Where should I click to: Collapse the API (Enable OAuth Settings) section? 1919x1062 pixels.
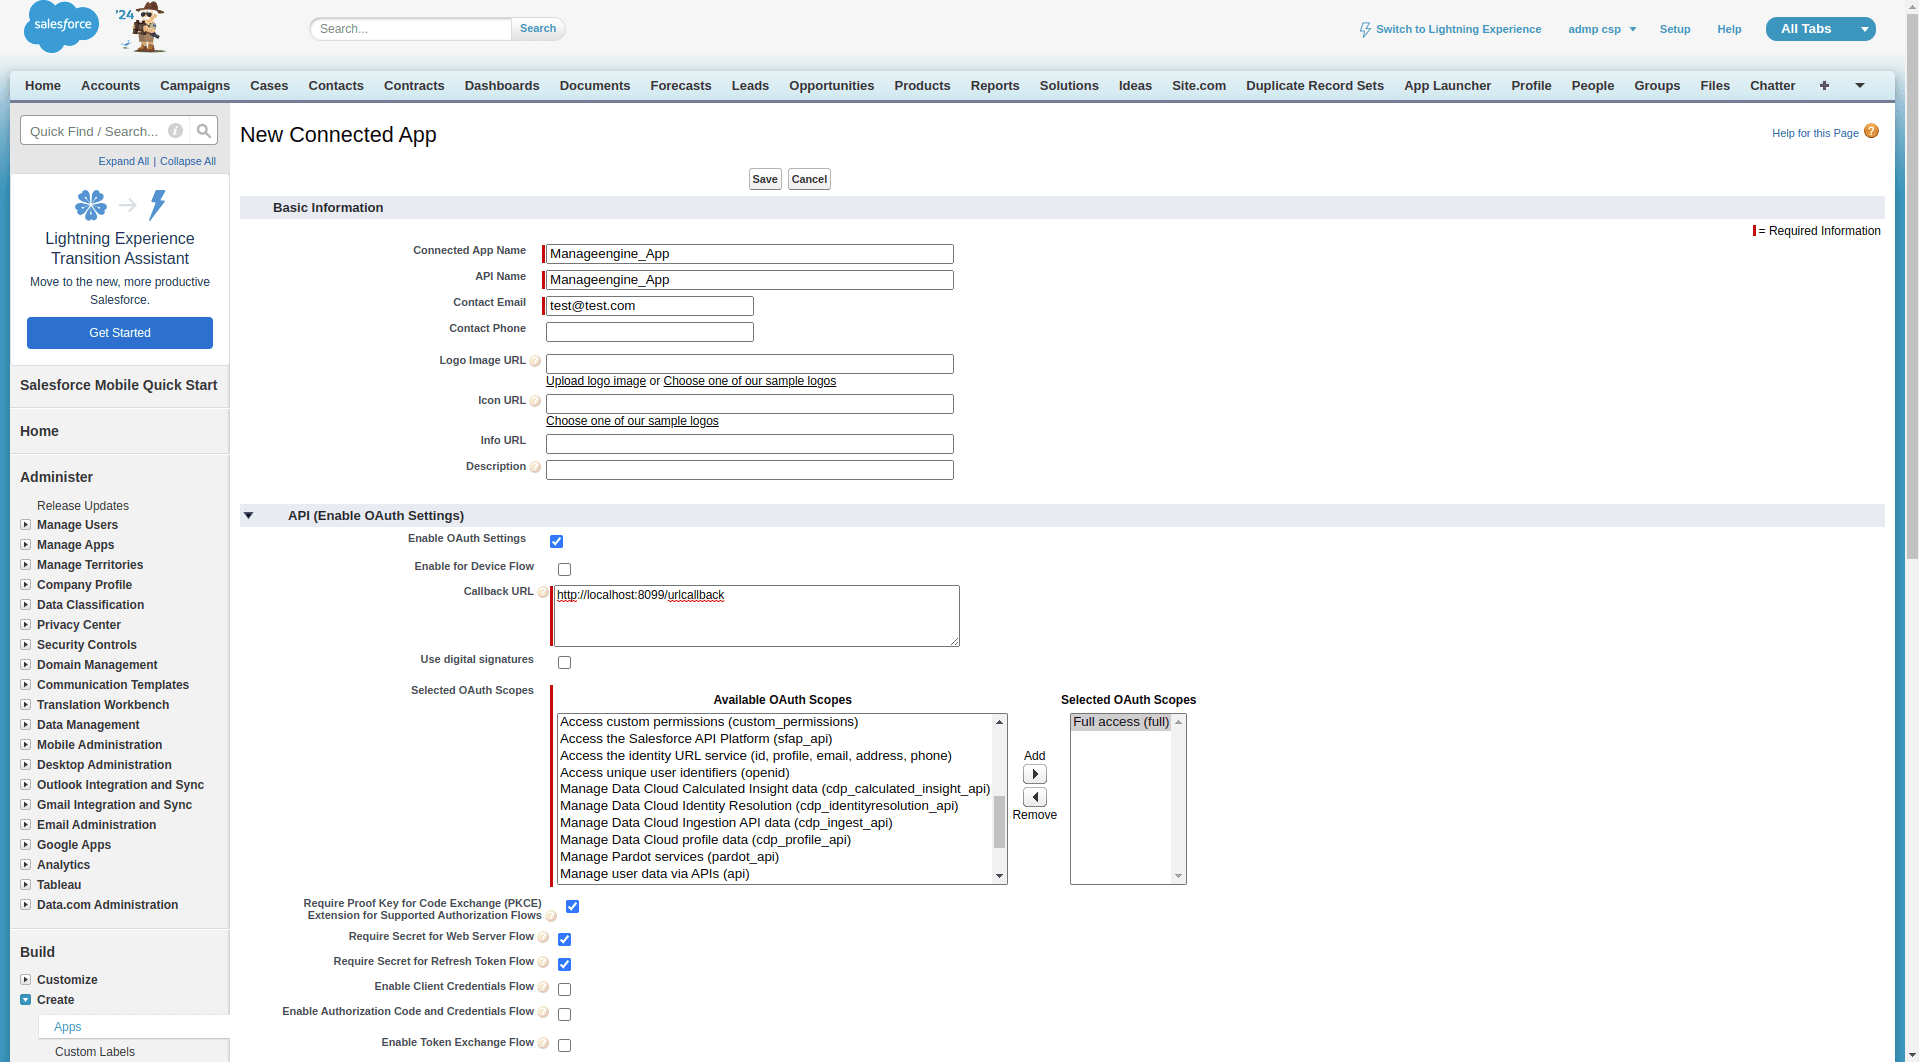coord(249,515)
